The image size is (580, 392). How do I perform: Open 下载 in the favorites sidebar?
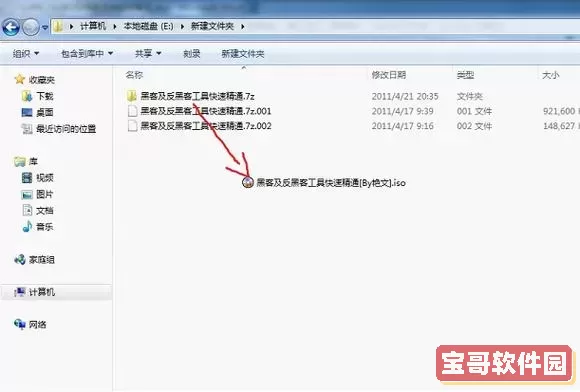pos(45,96)
